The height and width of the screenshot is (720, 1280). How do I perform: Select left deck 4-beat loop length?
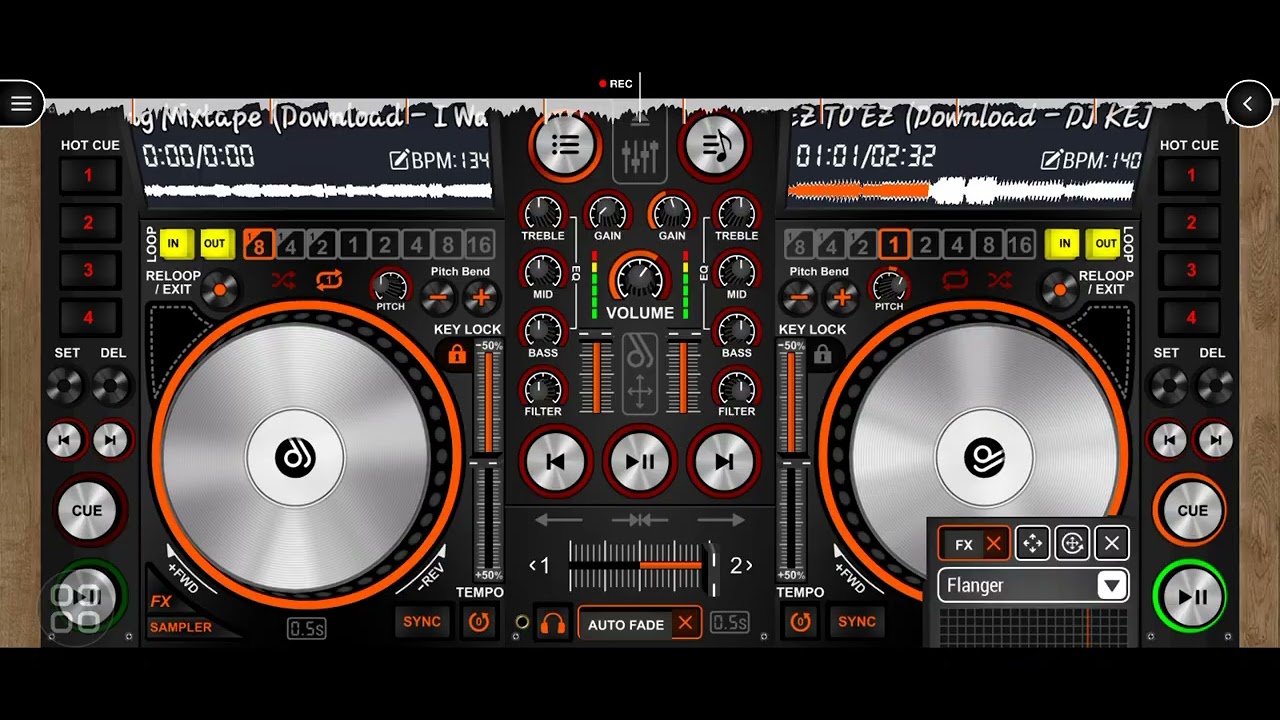pyautogui.click(x=416, y=245)
